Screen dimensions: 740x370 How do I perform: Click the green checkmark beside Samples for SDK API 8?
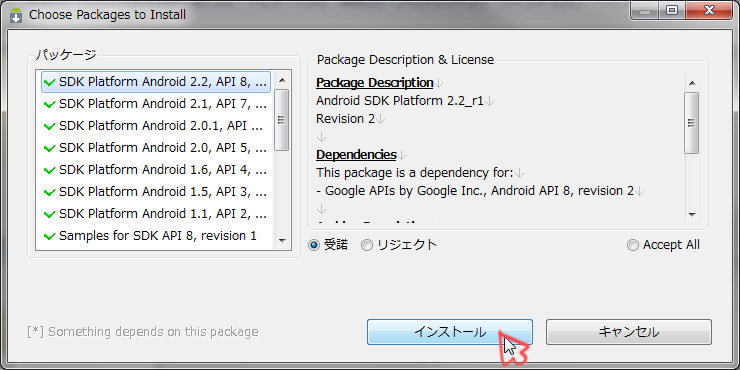(50, 236)
